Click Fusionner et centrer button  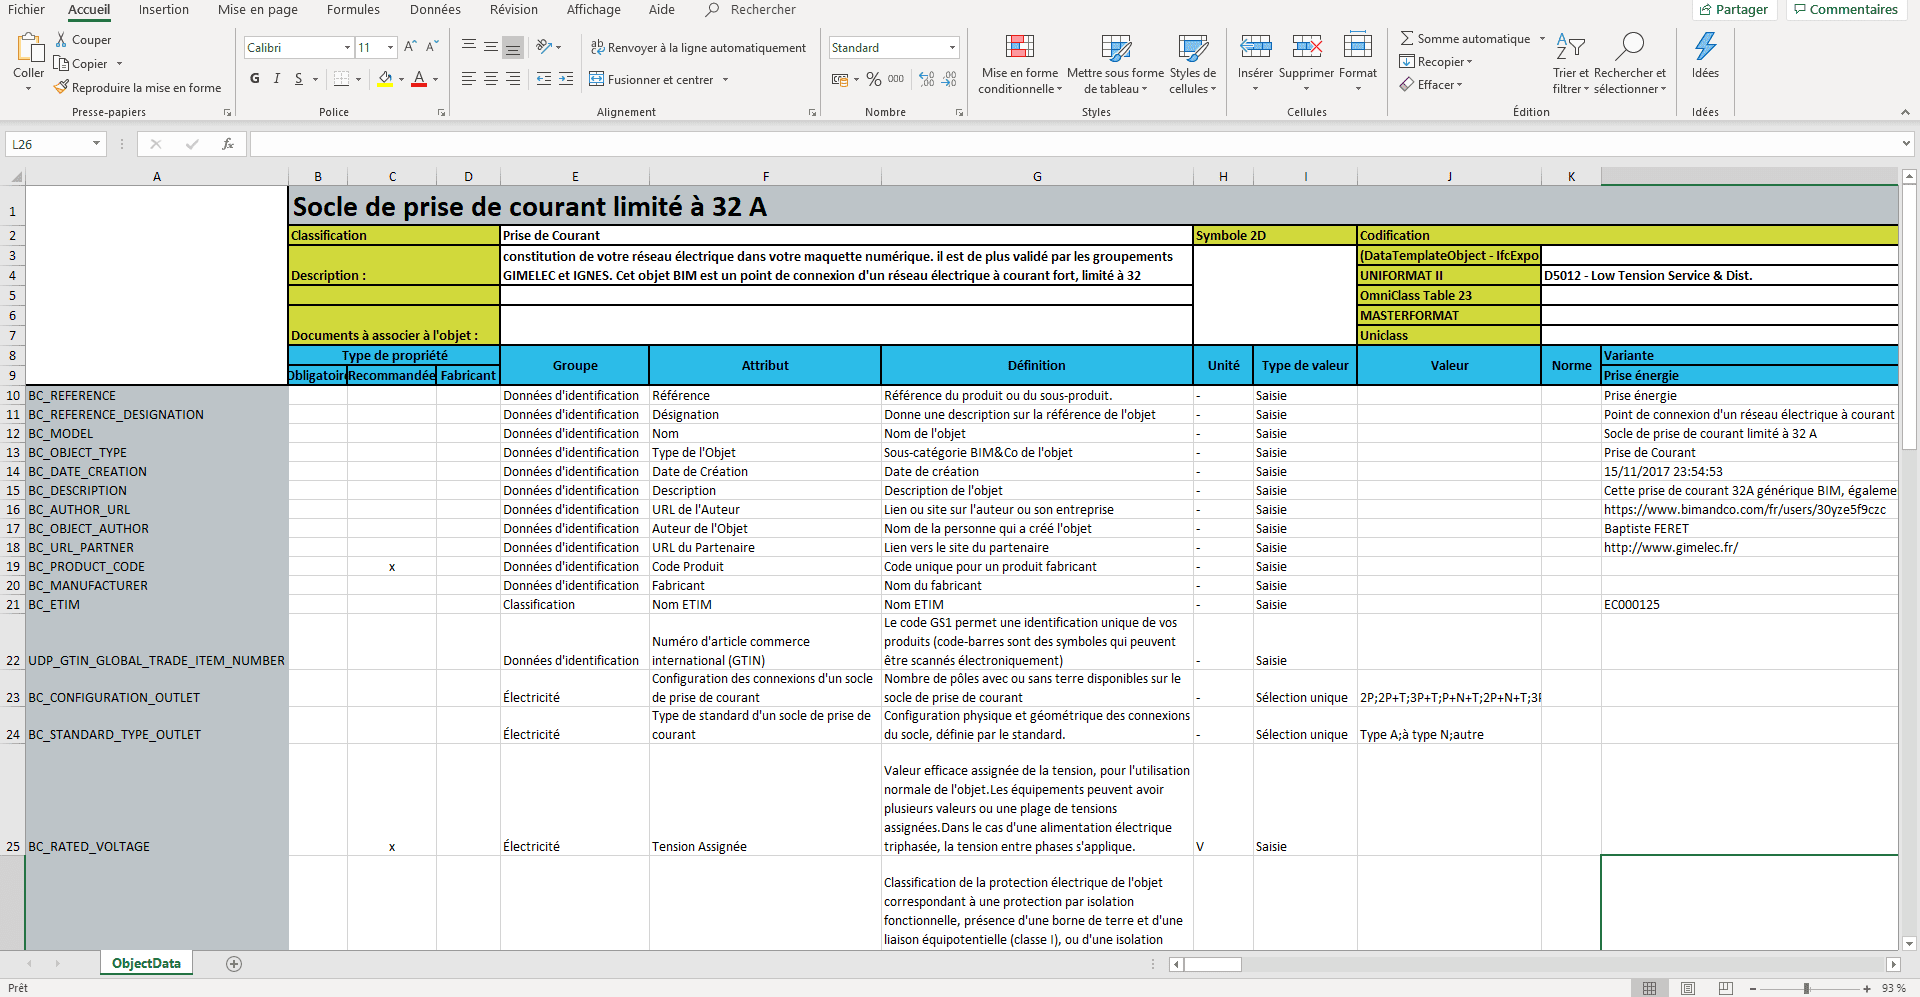[651, 79]
